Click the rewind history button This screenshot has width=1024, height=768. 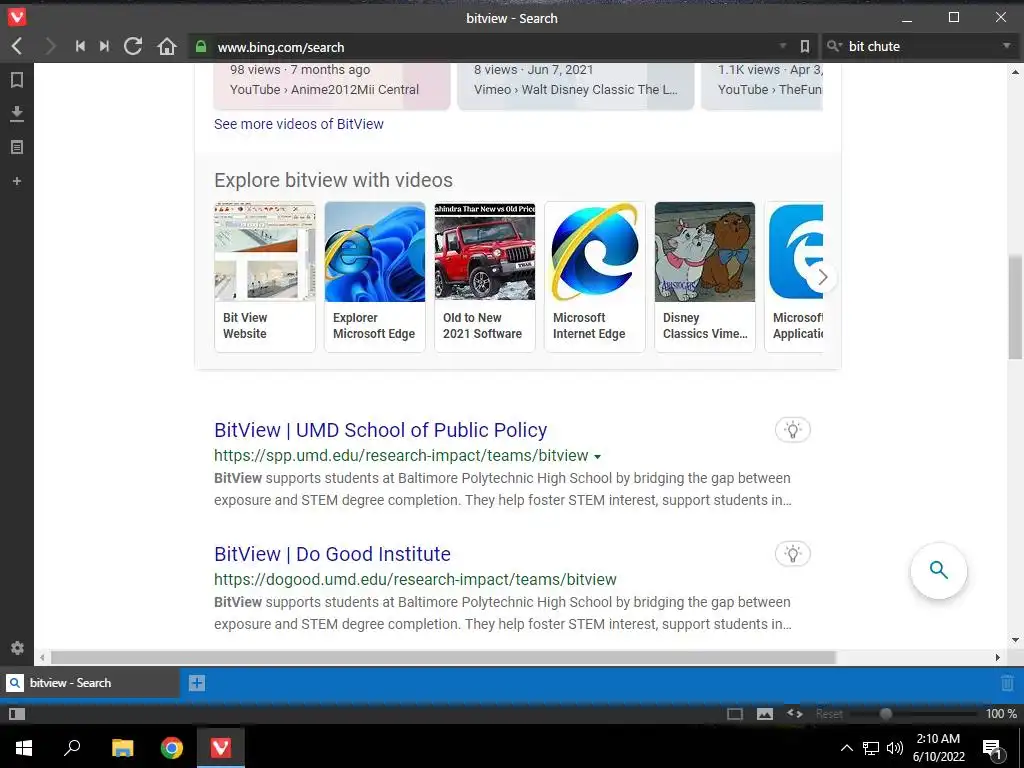pos(80,46)
